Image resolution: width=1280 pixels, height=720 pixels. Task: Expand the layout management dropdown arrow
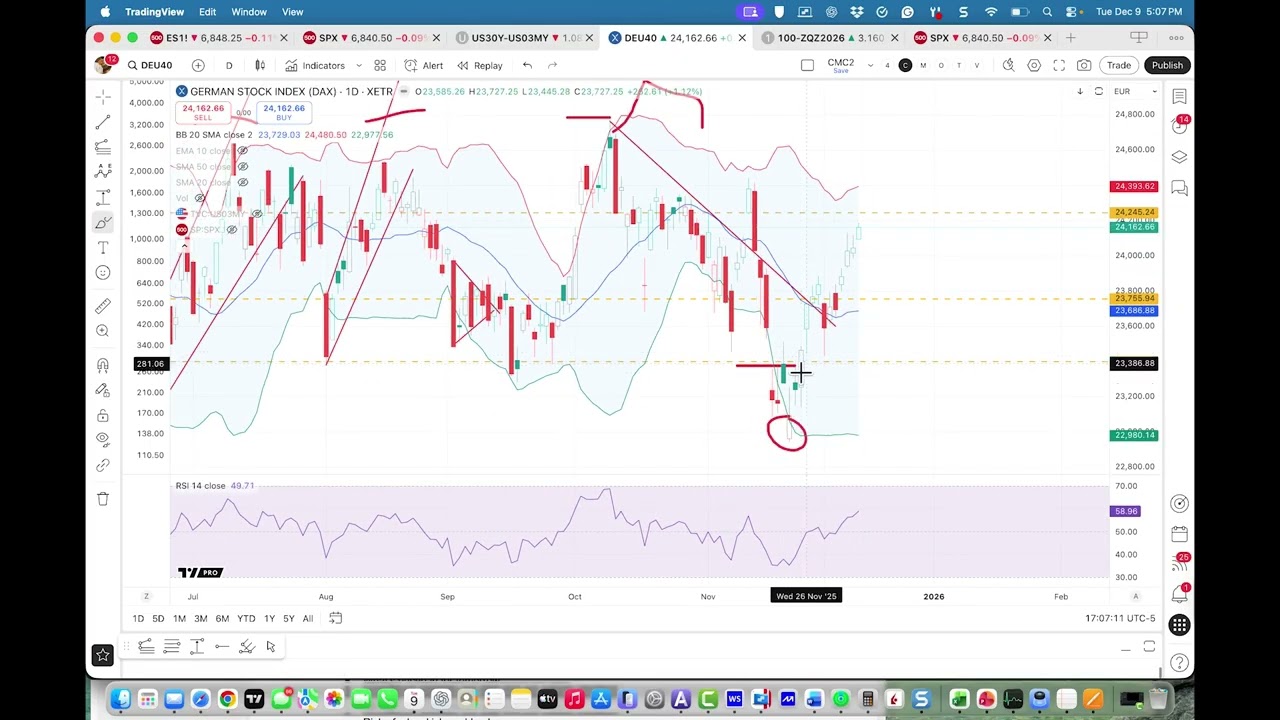(870, 65)
